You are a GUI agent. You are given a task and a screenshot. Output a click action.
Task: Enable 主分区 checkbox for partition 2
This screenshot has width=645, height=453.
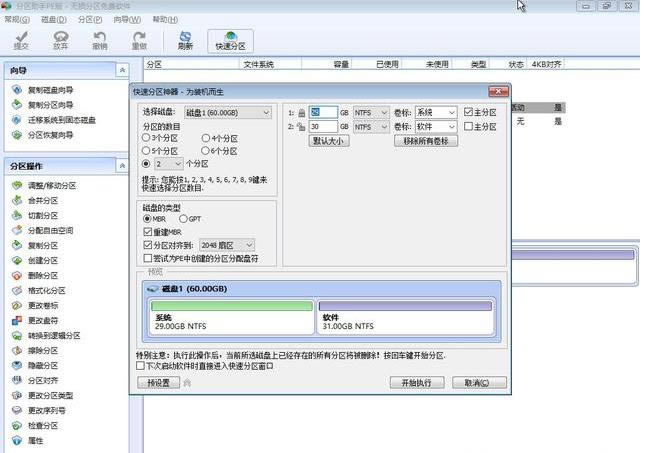pos(468,126)
